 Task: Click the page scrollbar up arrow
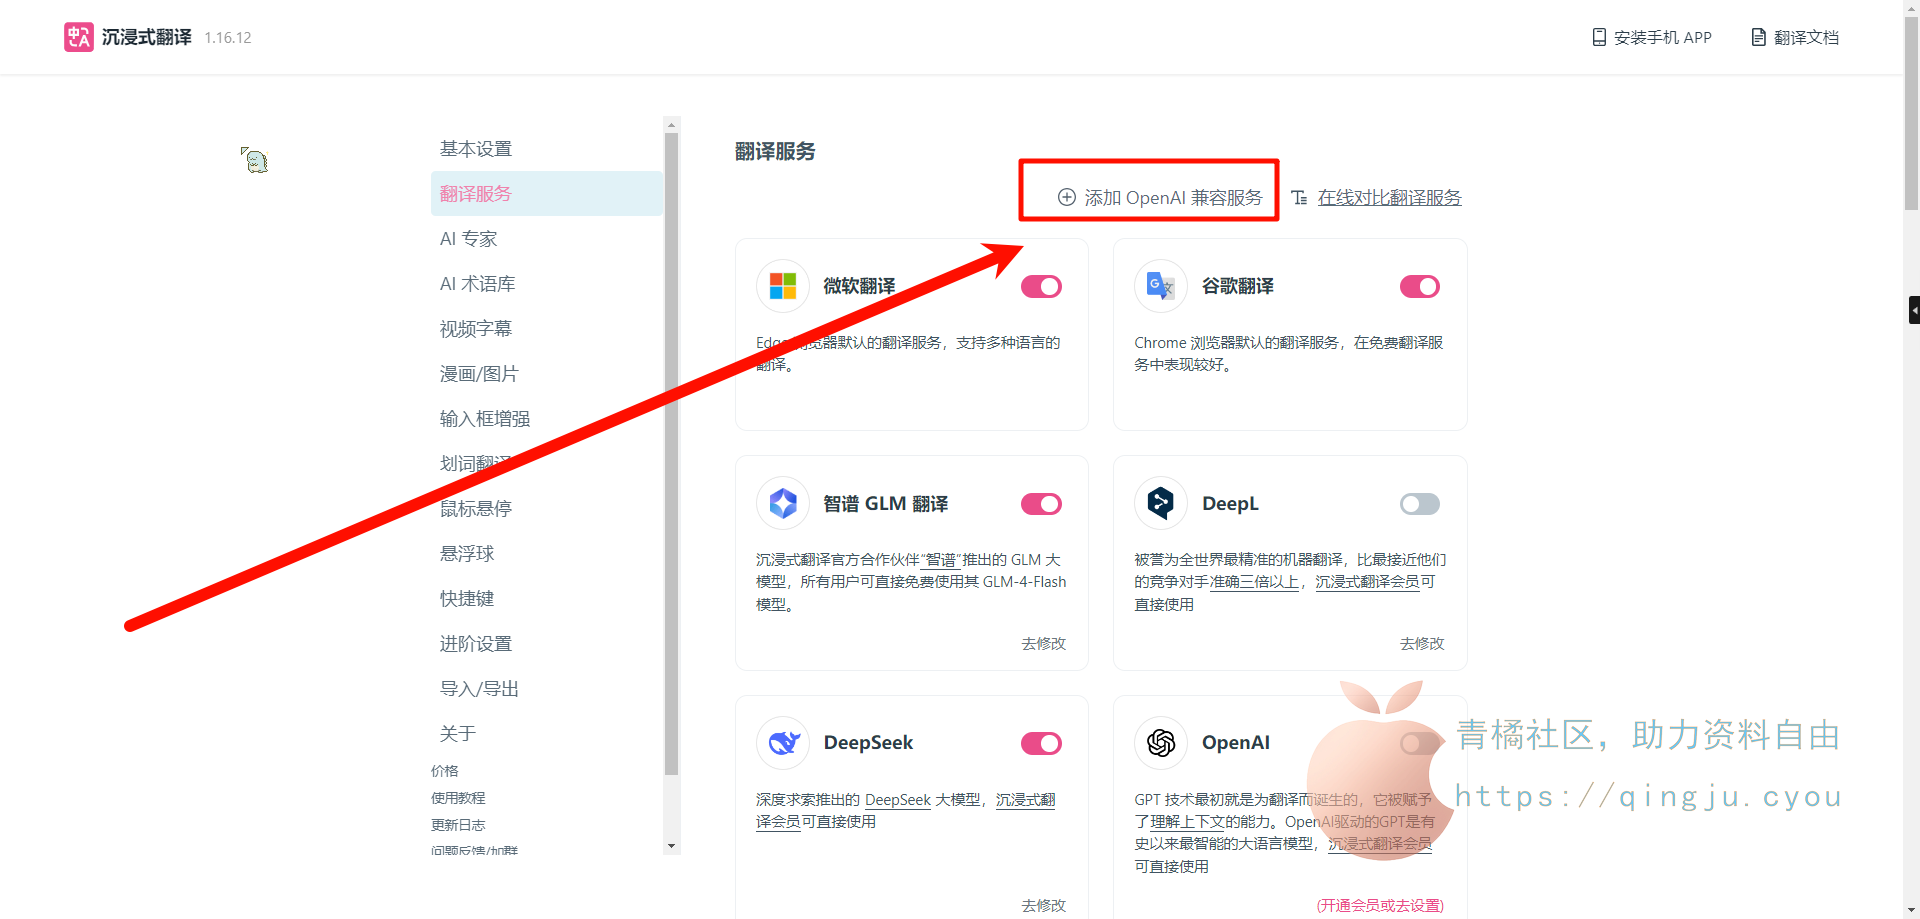(x=1912, y=8)
